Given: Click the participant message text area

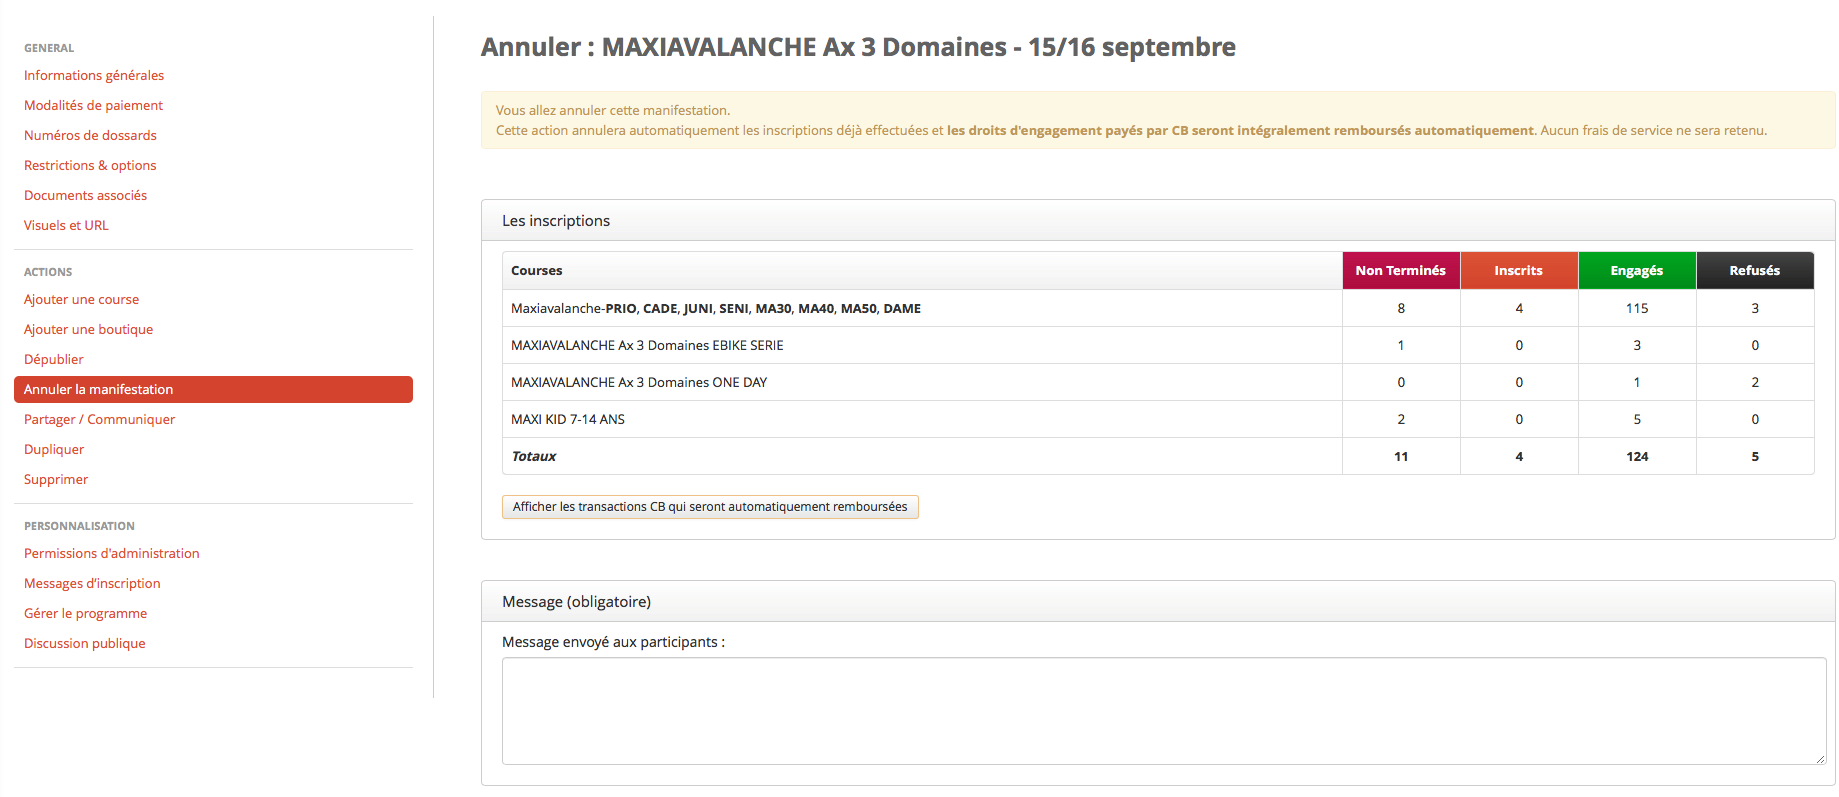Looking at the screenshot, I should pyautogui.click(x=1164, y=711).
